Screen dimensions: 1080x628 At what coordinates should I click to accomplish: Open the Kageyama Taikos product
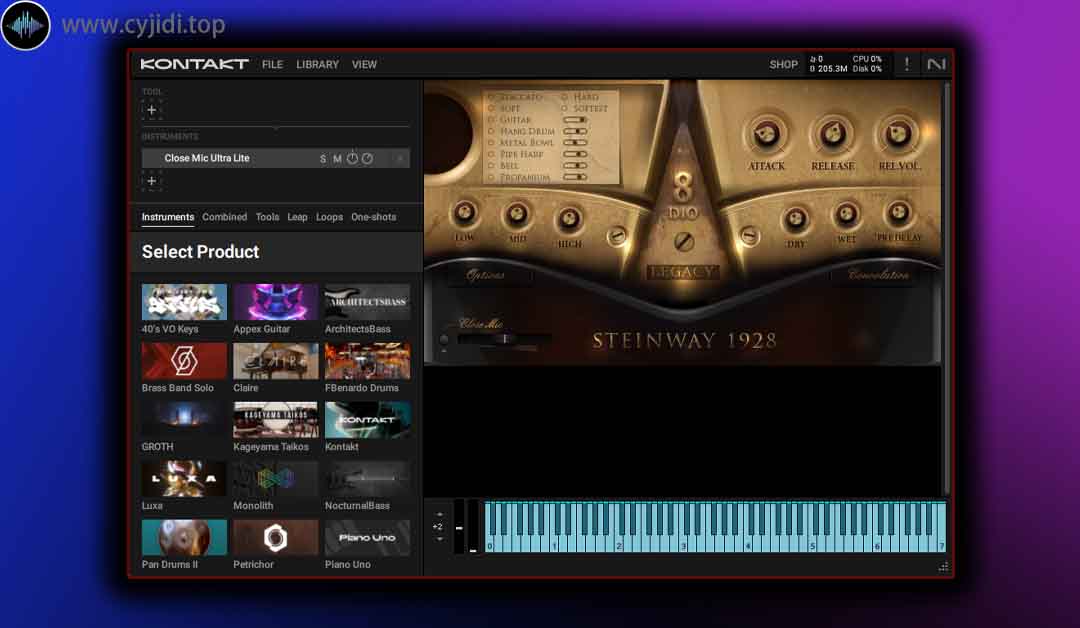pos(276,419)
